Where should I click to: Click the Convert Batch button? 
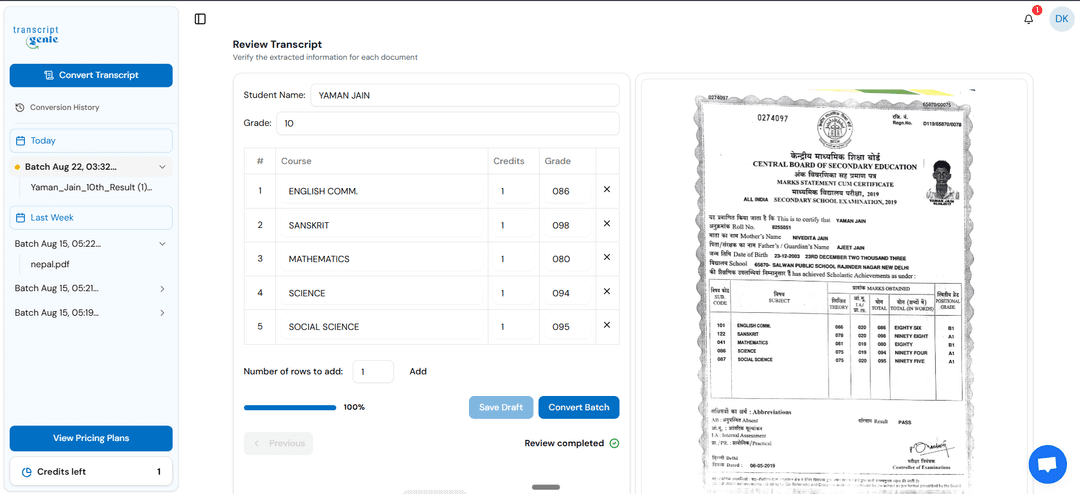(x=579, y=407)
